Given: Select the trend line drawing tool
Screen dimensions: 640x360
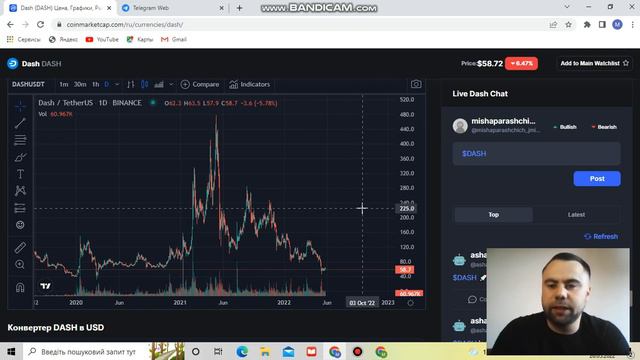Looking at the screenshot, I should click(20, 123).
